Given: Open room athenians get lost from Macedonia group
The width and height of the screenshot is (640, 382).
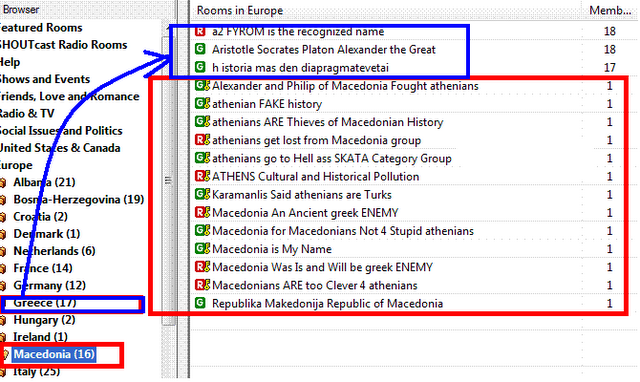Looking at the screenshot, I should click(x=316, y=140).
